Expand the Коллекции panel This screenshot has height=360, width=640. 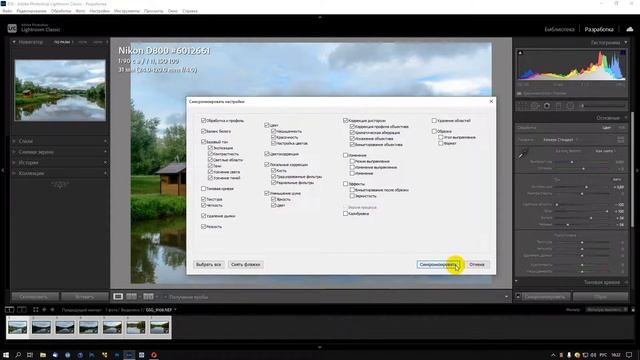click(x=14, y=173)
